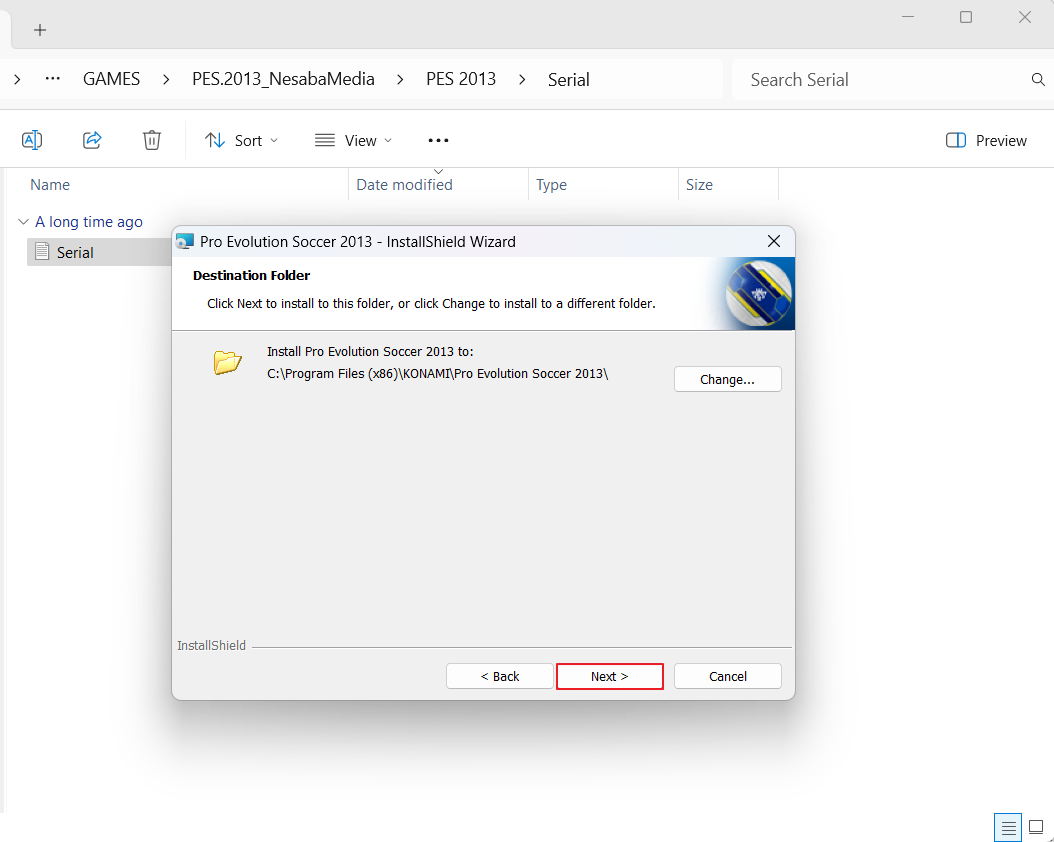Image resolution: width=1054 pixels, height=842 pixels.
Task: Expand the breadcrumb overflow ellipsis
Action: pos(52,79)
